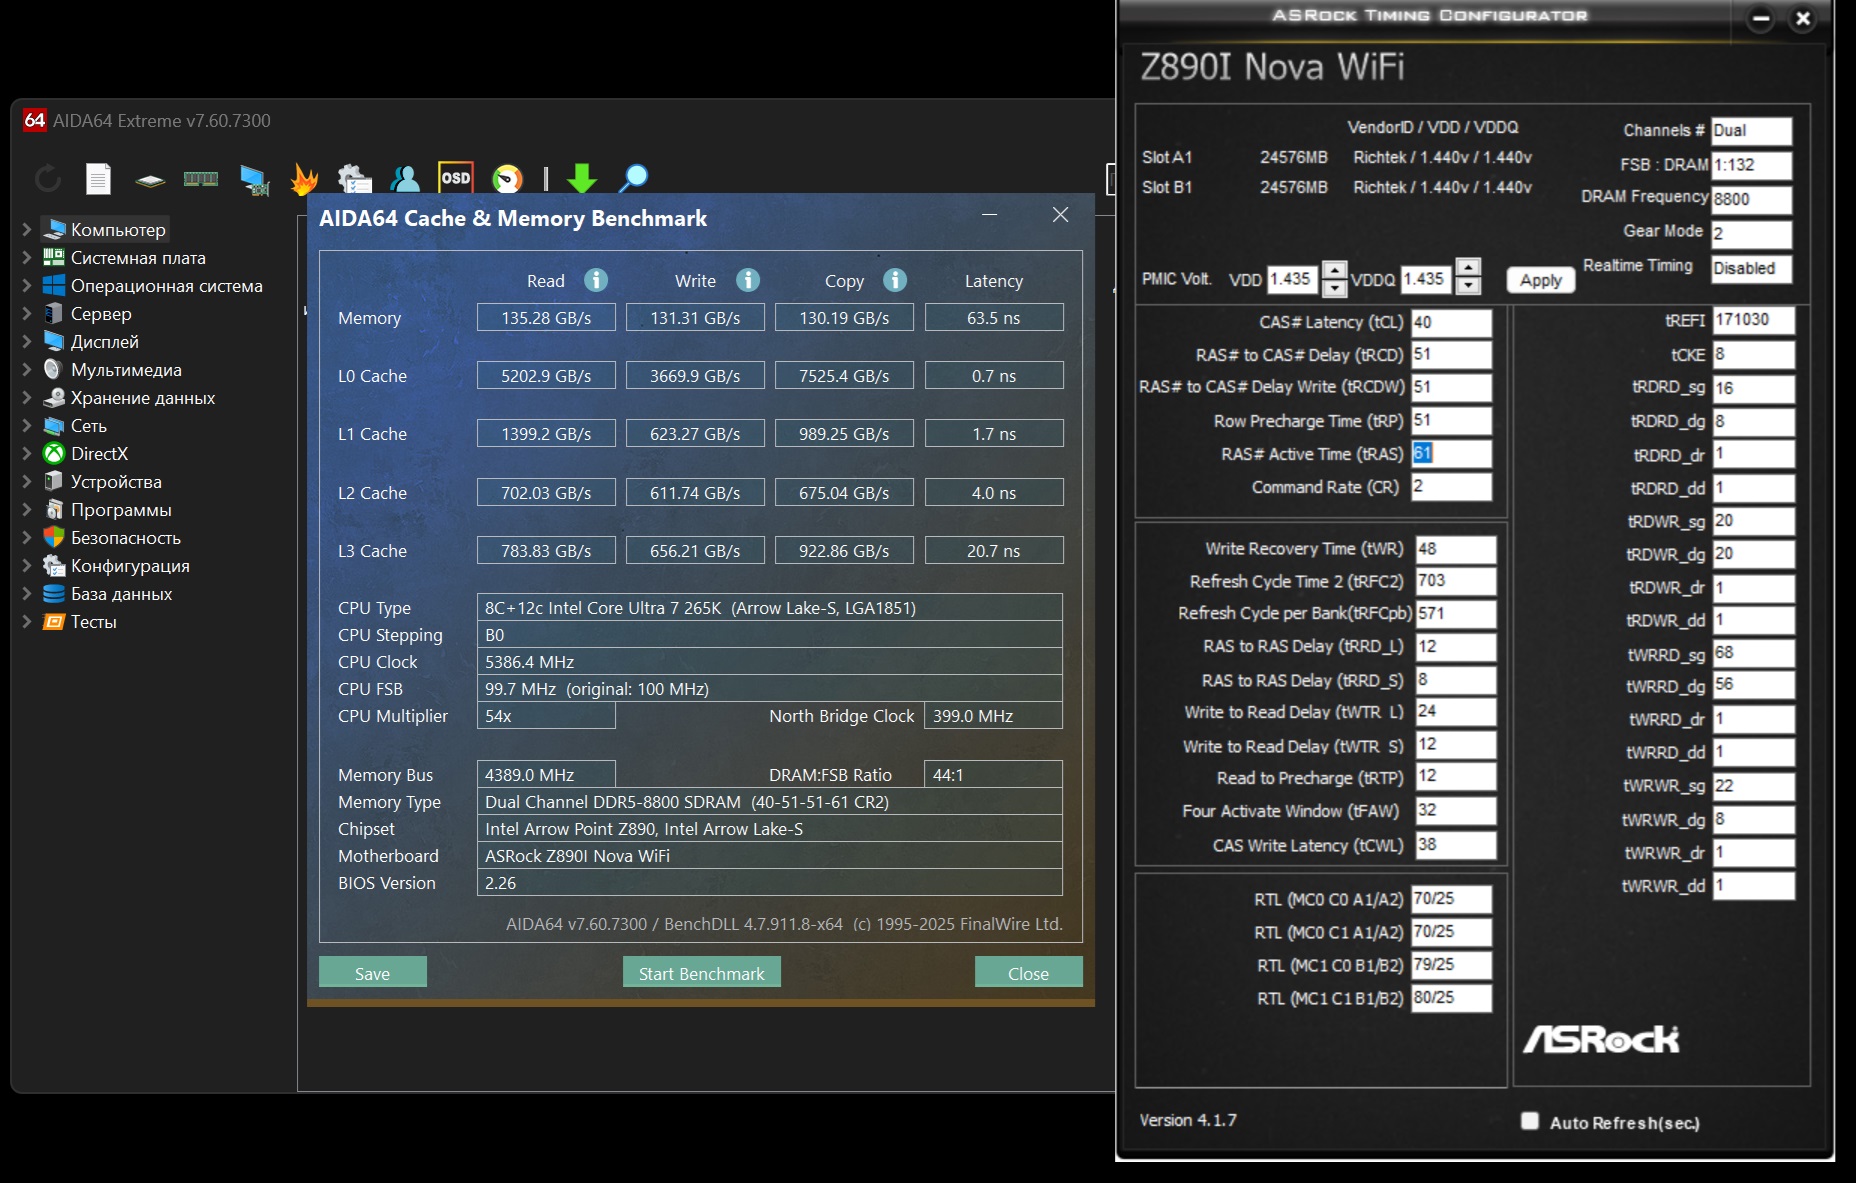Expand the Системная плата tree node
The height and width of the screenshot is (1183, 1856).
(27, 257)
